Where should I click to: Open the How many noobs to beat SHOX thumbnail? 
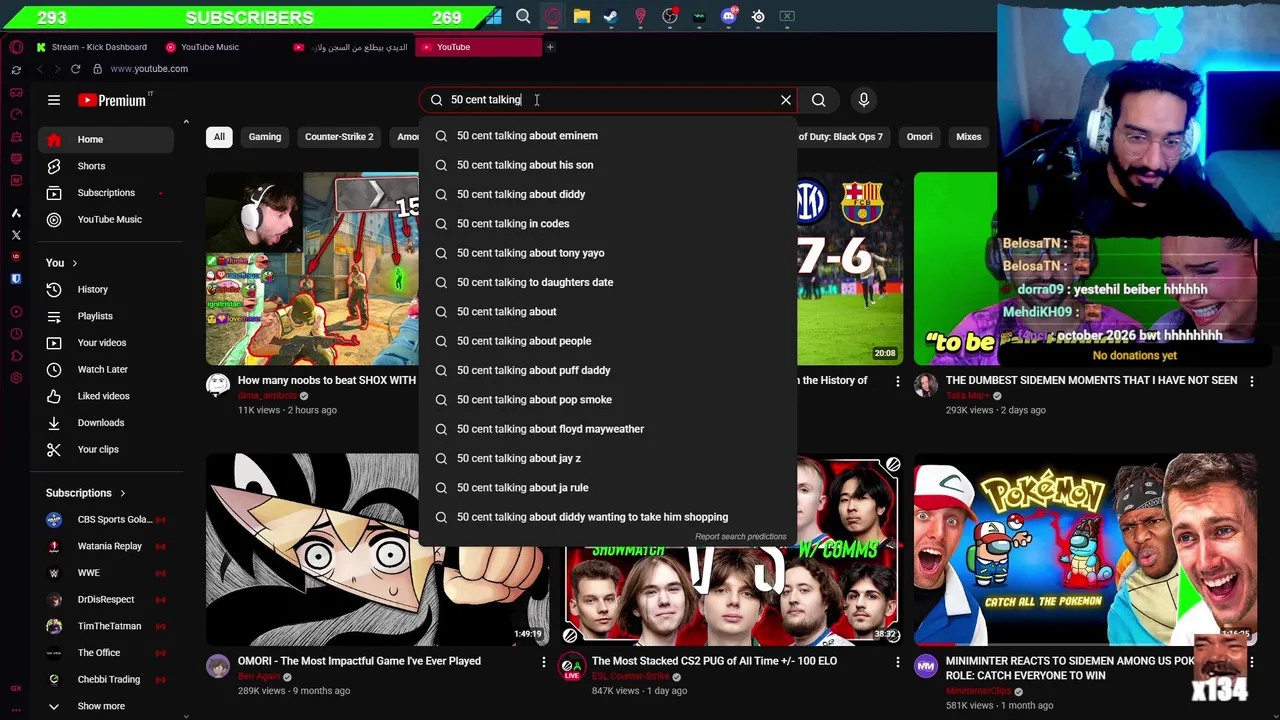pos(312,269)
